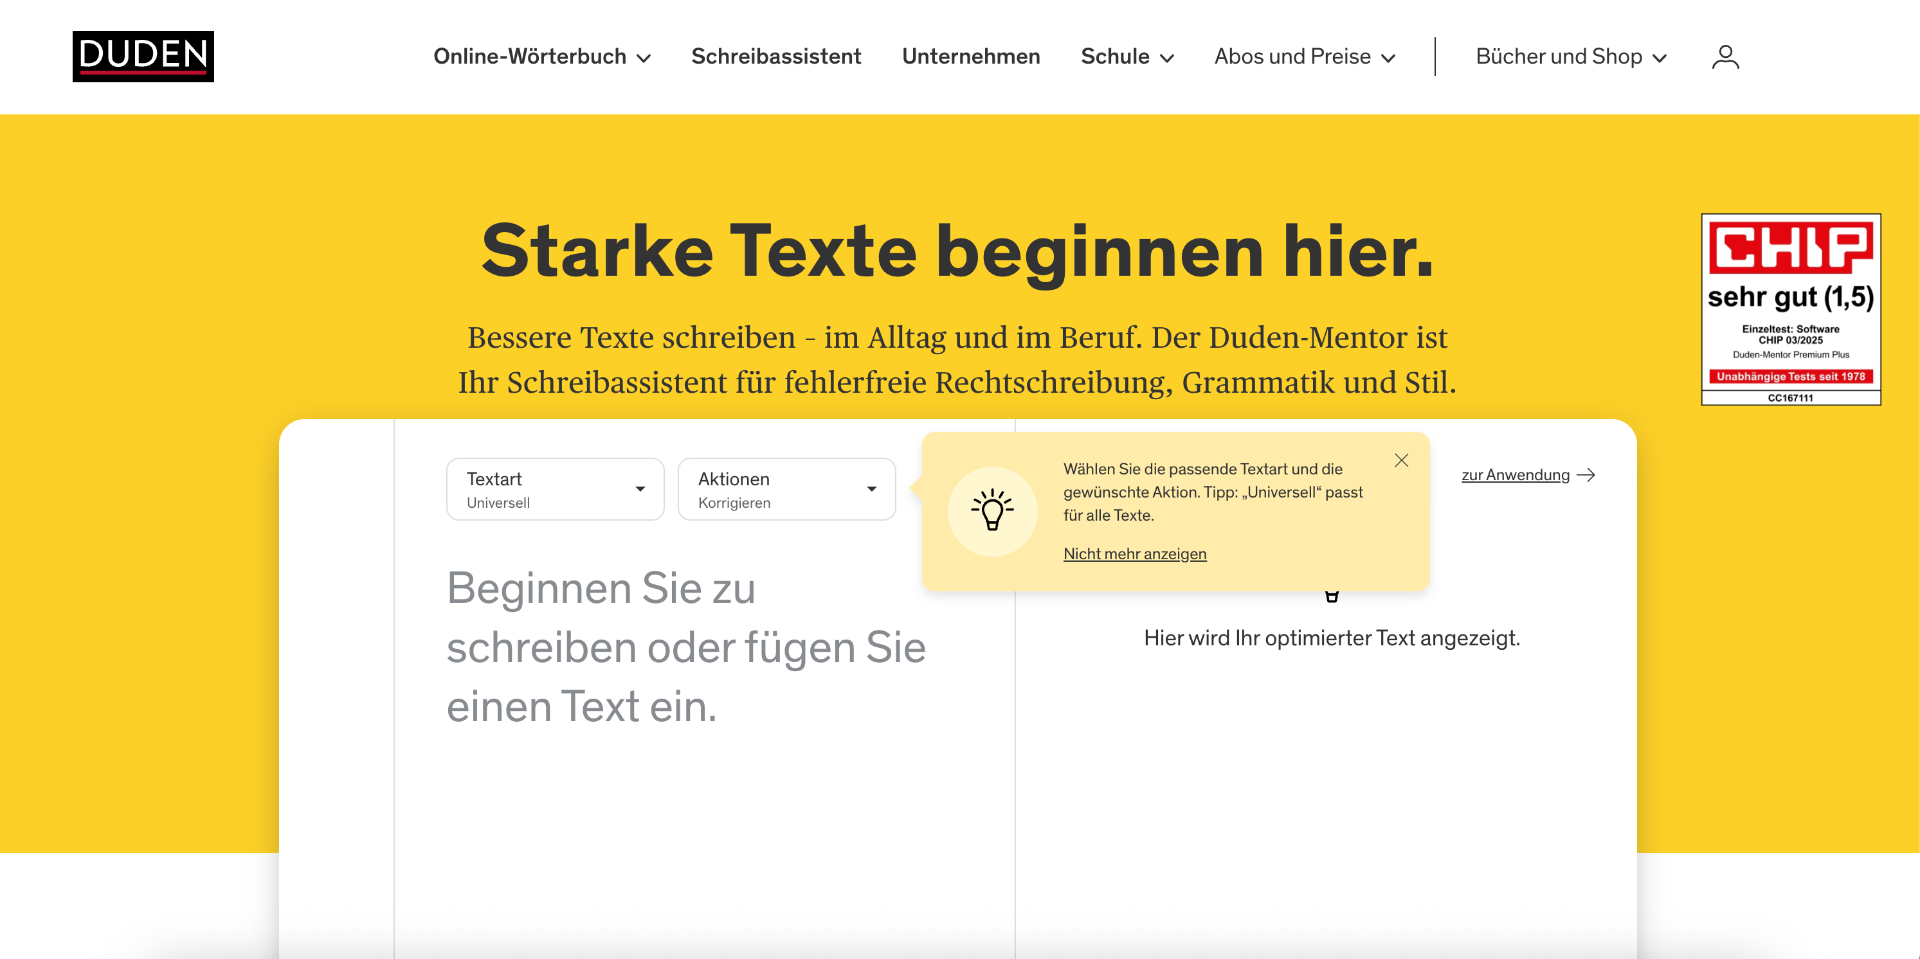Click the lightbulb tip icon
Screen dimensions: 1920x959
(992, 510)
